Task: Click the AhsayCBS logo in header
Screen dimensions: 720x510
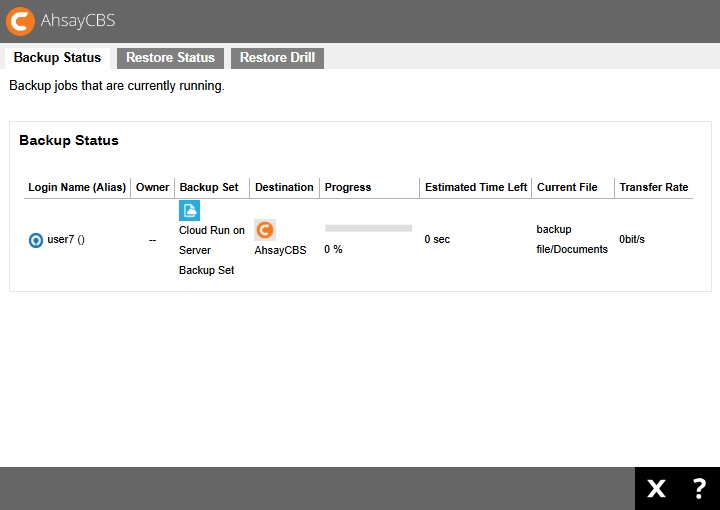Action: (21, 21)
